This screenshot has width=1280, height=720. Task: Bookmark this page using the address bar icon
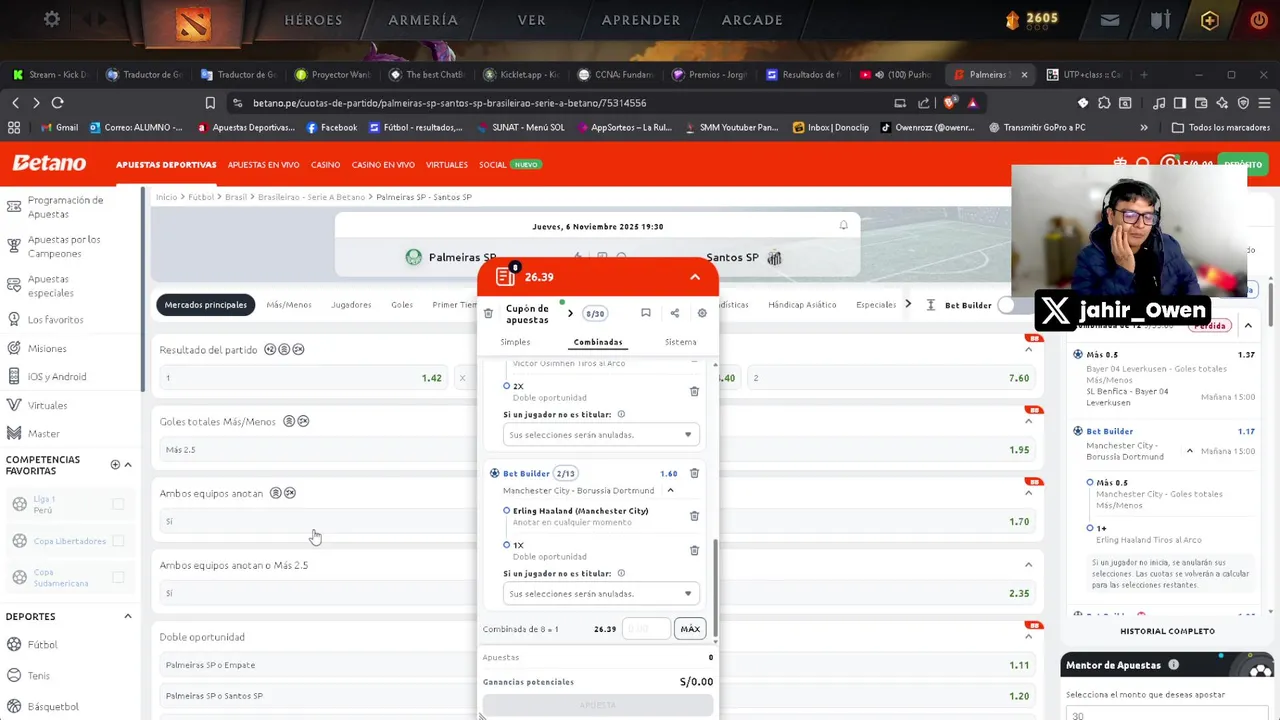(x=210, y=102)
